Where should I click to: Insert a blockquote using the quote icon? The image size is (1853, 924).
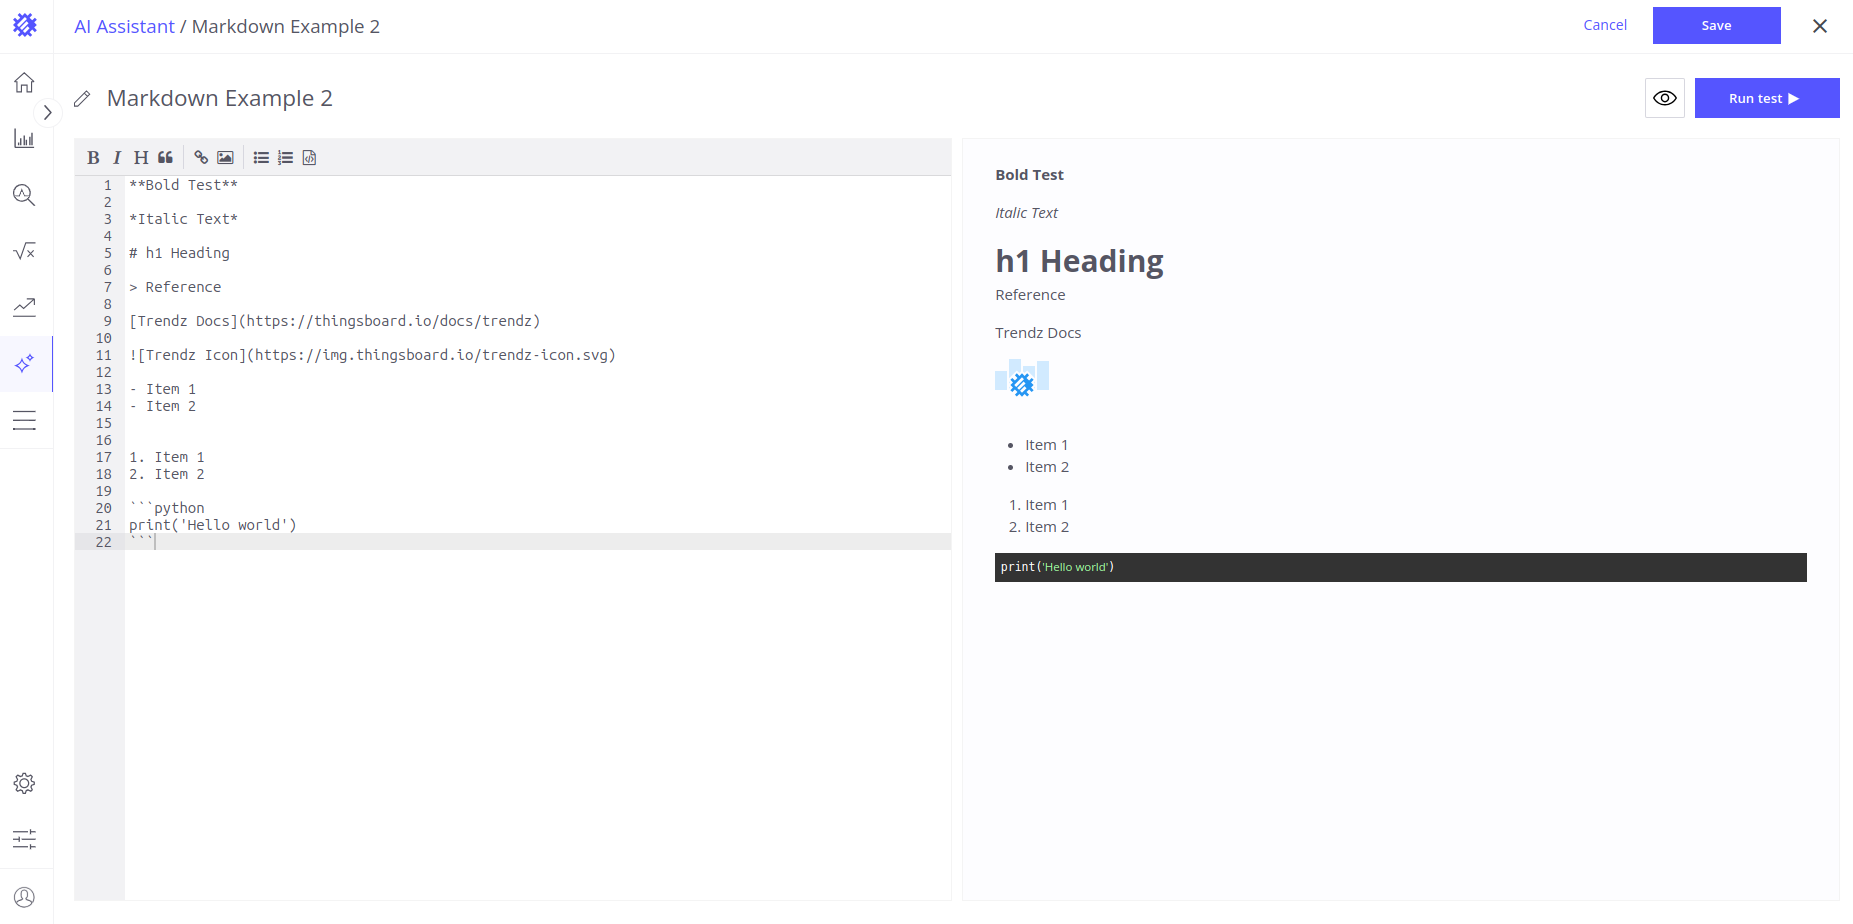(x=166, y=158)
